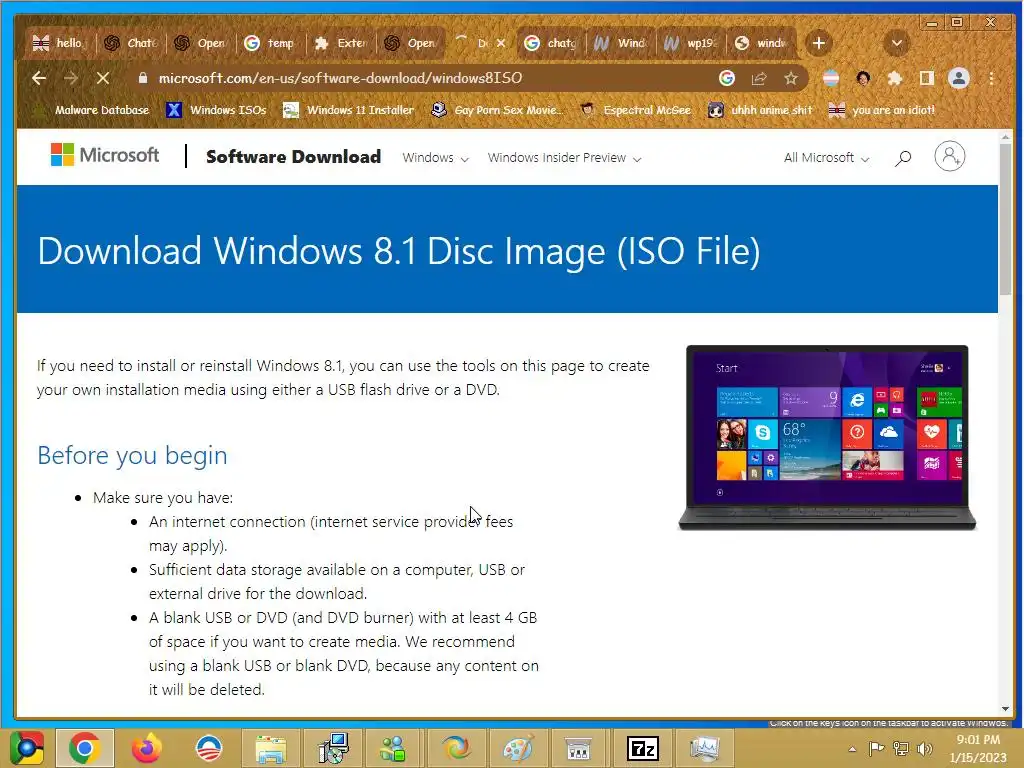Open File Explorer from the taskbar

270,748
